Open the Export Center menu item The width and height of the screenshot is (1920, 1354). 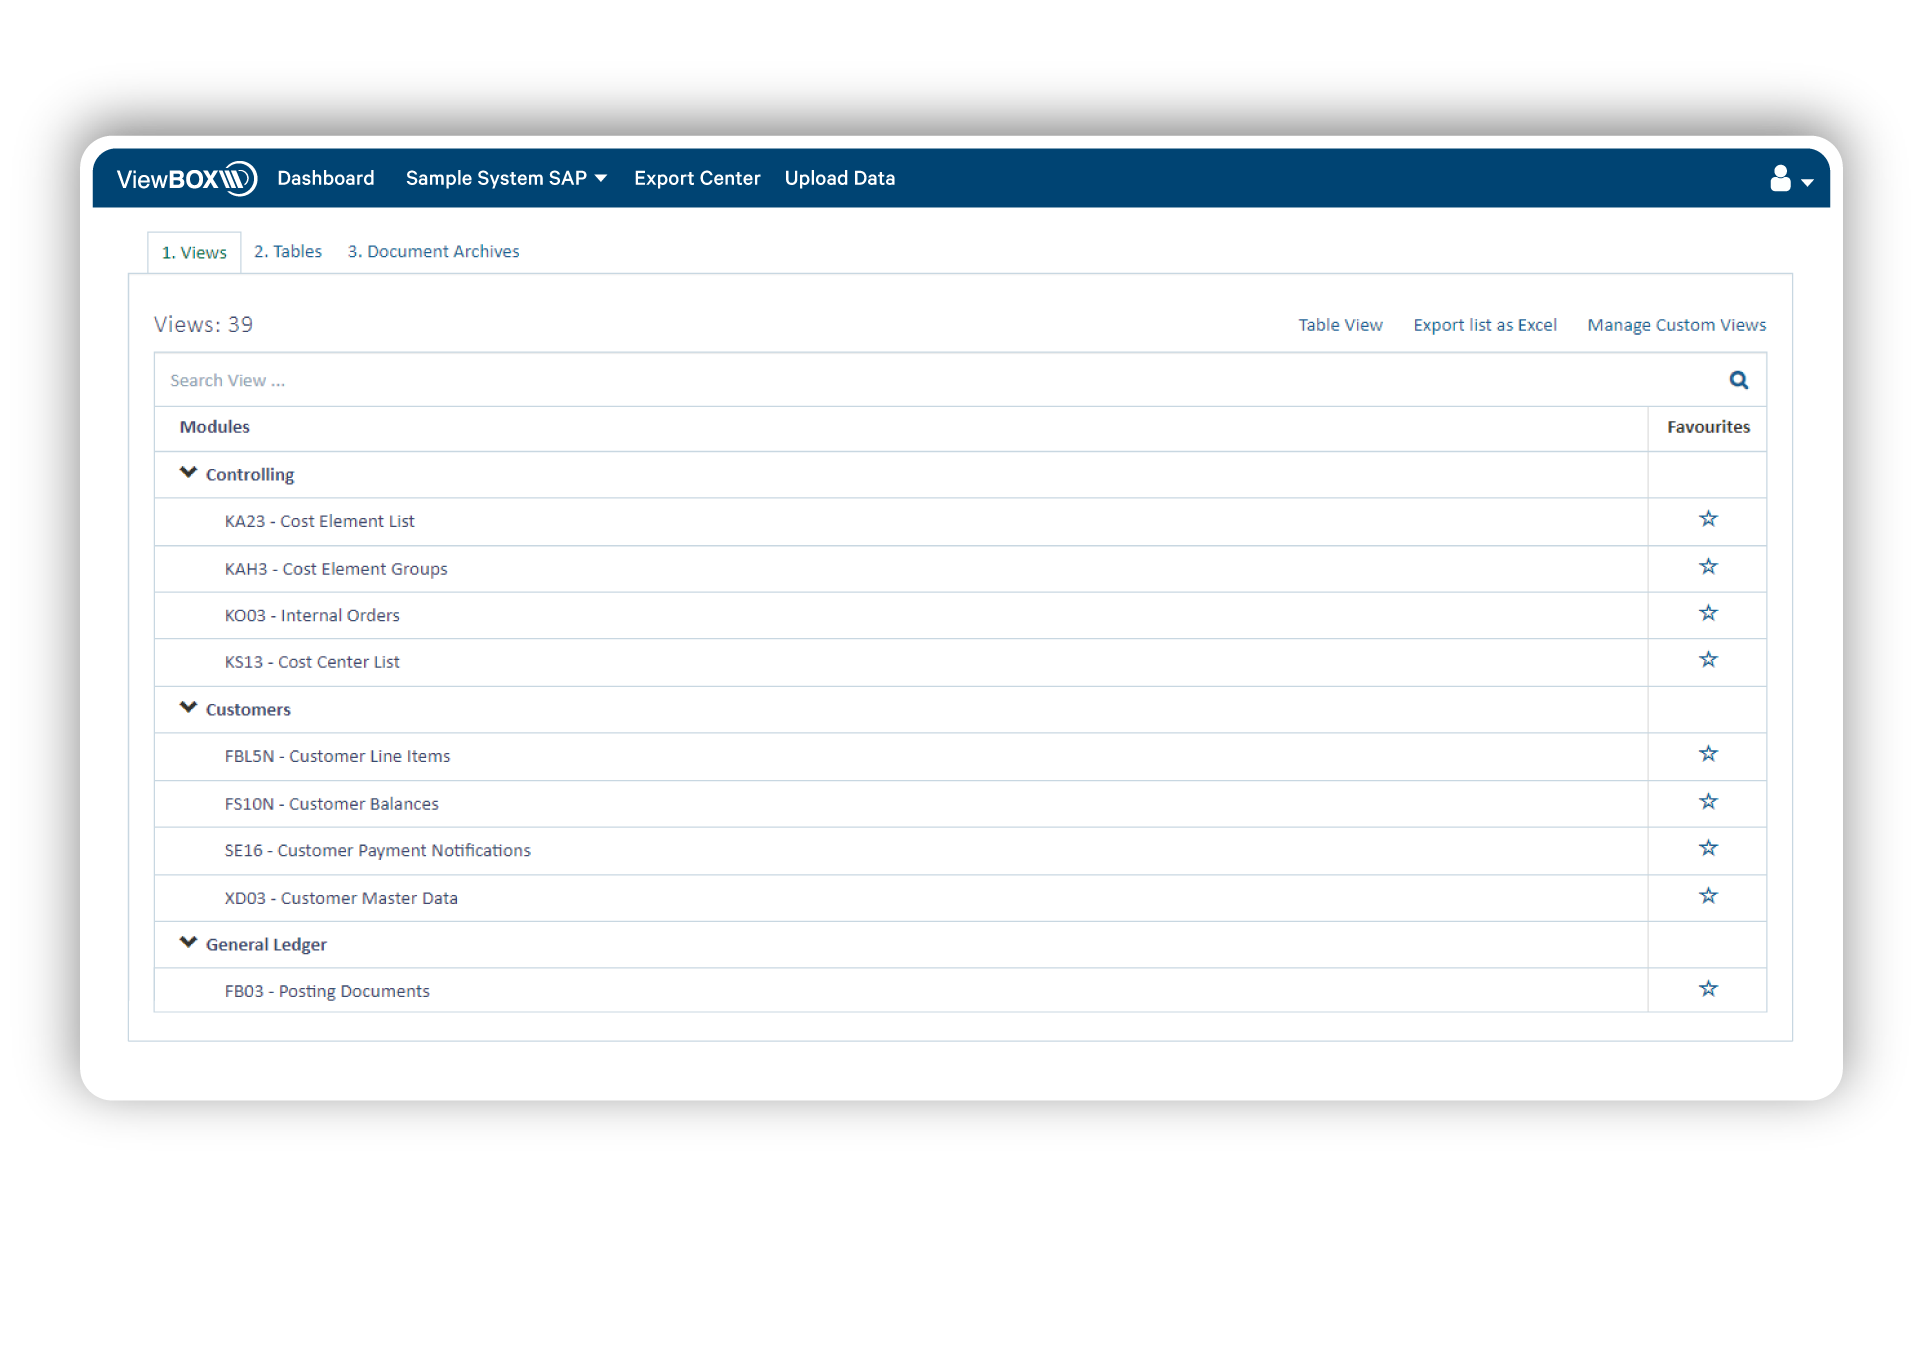click(x=699, y=179)
